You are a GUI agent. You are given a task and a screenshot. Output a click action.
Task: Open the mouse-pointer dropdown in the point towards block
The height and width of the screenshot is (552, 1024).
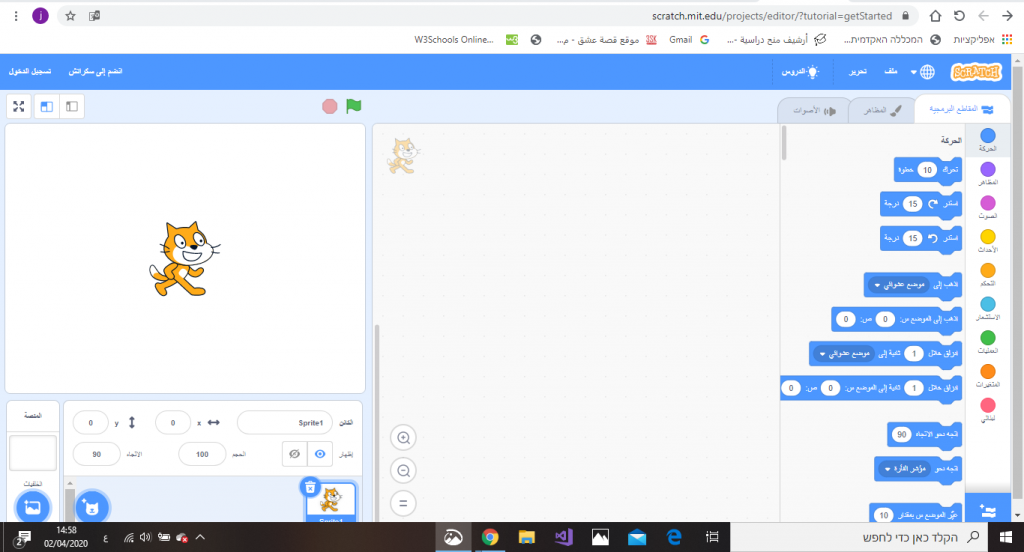[906, 468]
